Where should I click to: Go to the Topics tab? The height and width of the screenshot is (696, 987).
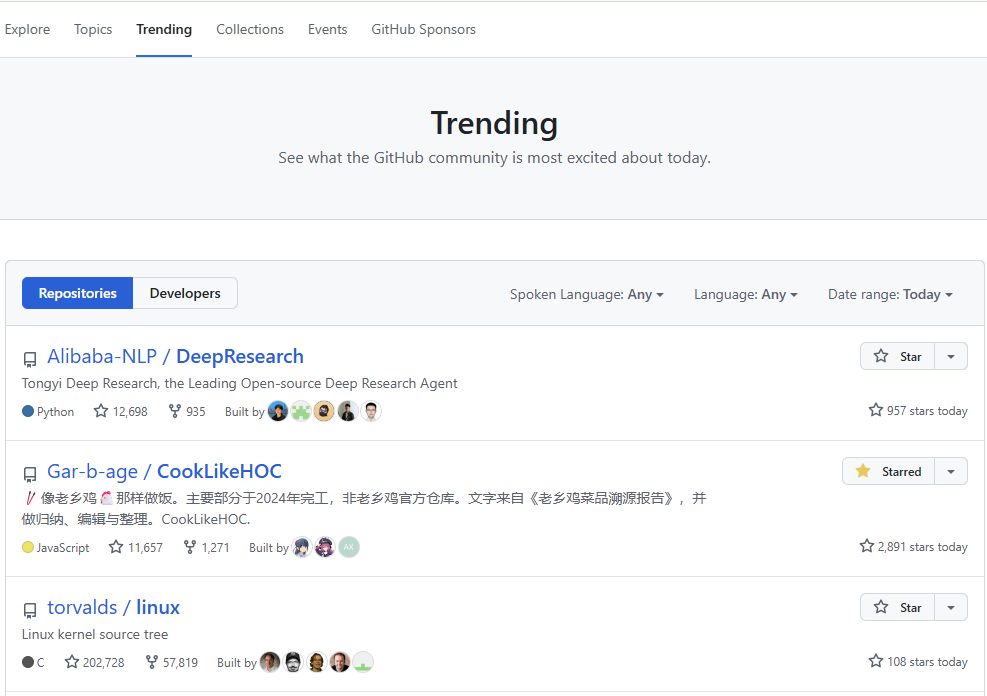93,29
